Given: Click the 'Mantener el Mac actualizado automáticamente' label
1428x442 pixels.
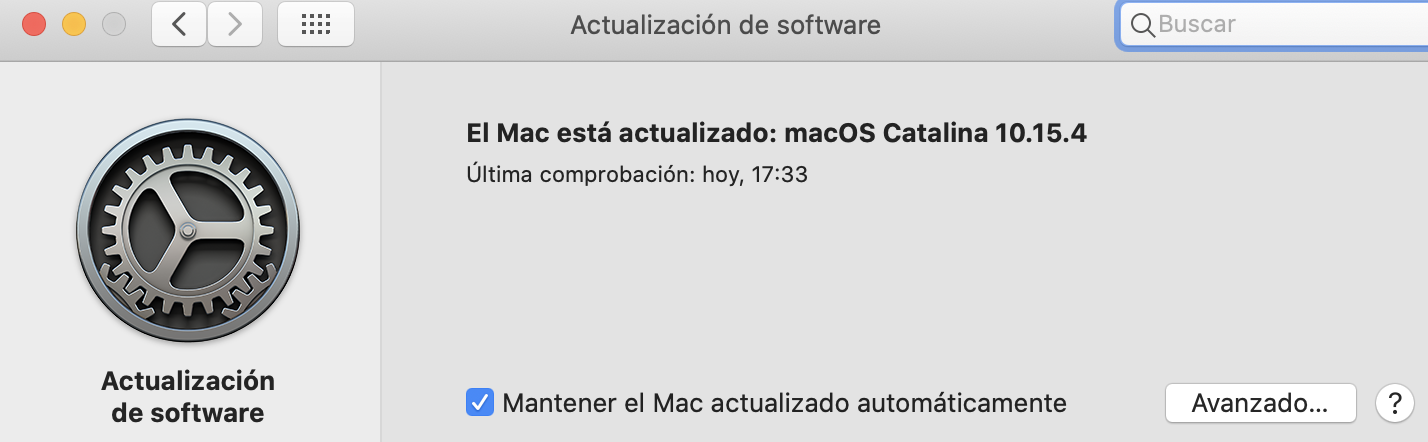Looking at the screenshot, I should tap(785, 403).
